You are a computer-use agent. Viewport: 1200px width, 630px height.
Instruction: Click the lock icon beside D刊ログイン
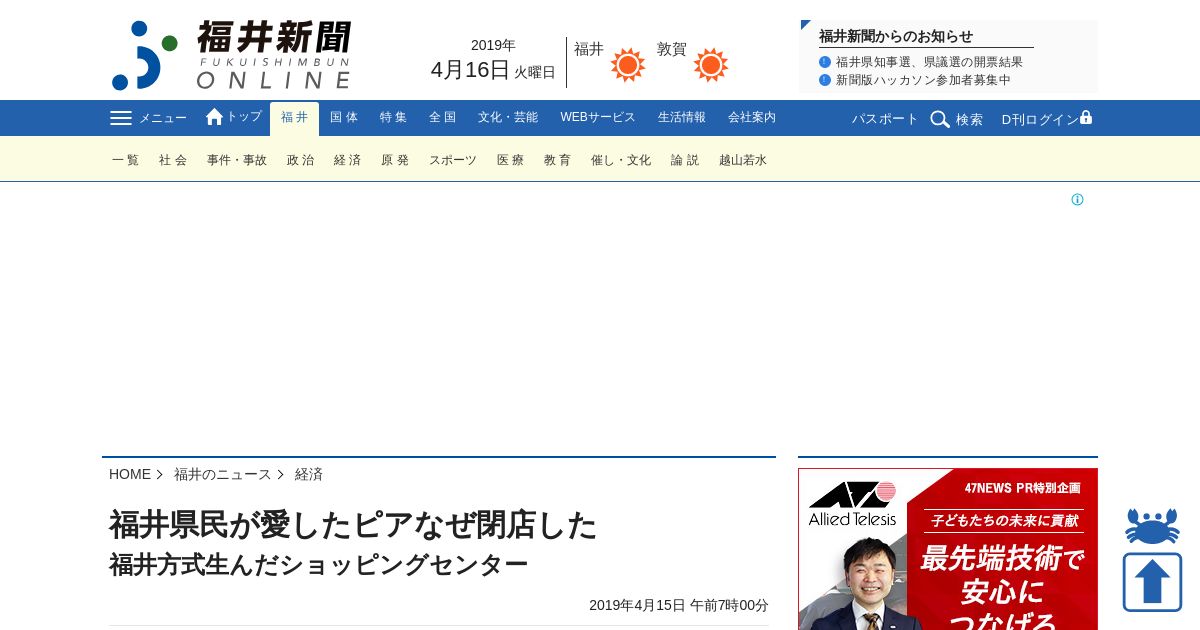(1086, 117)
